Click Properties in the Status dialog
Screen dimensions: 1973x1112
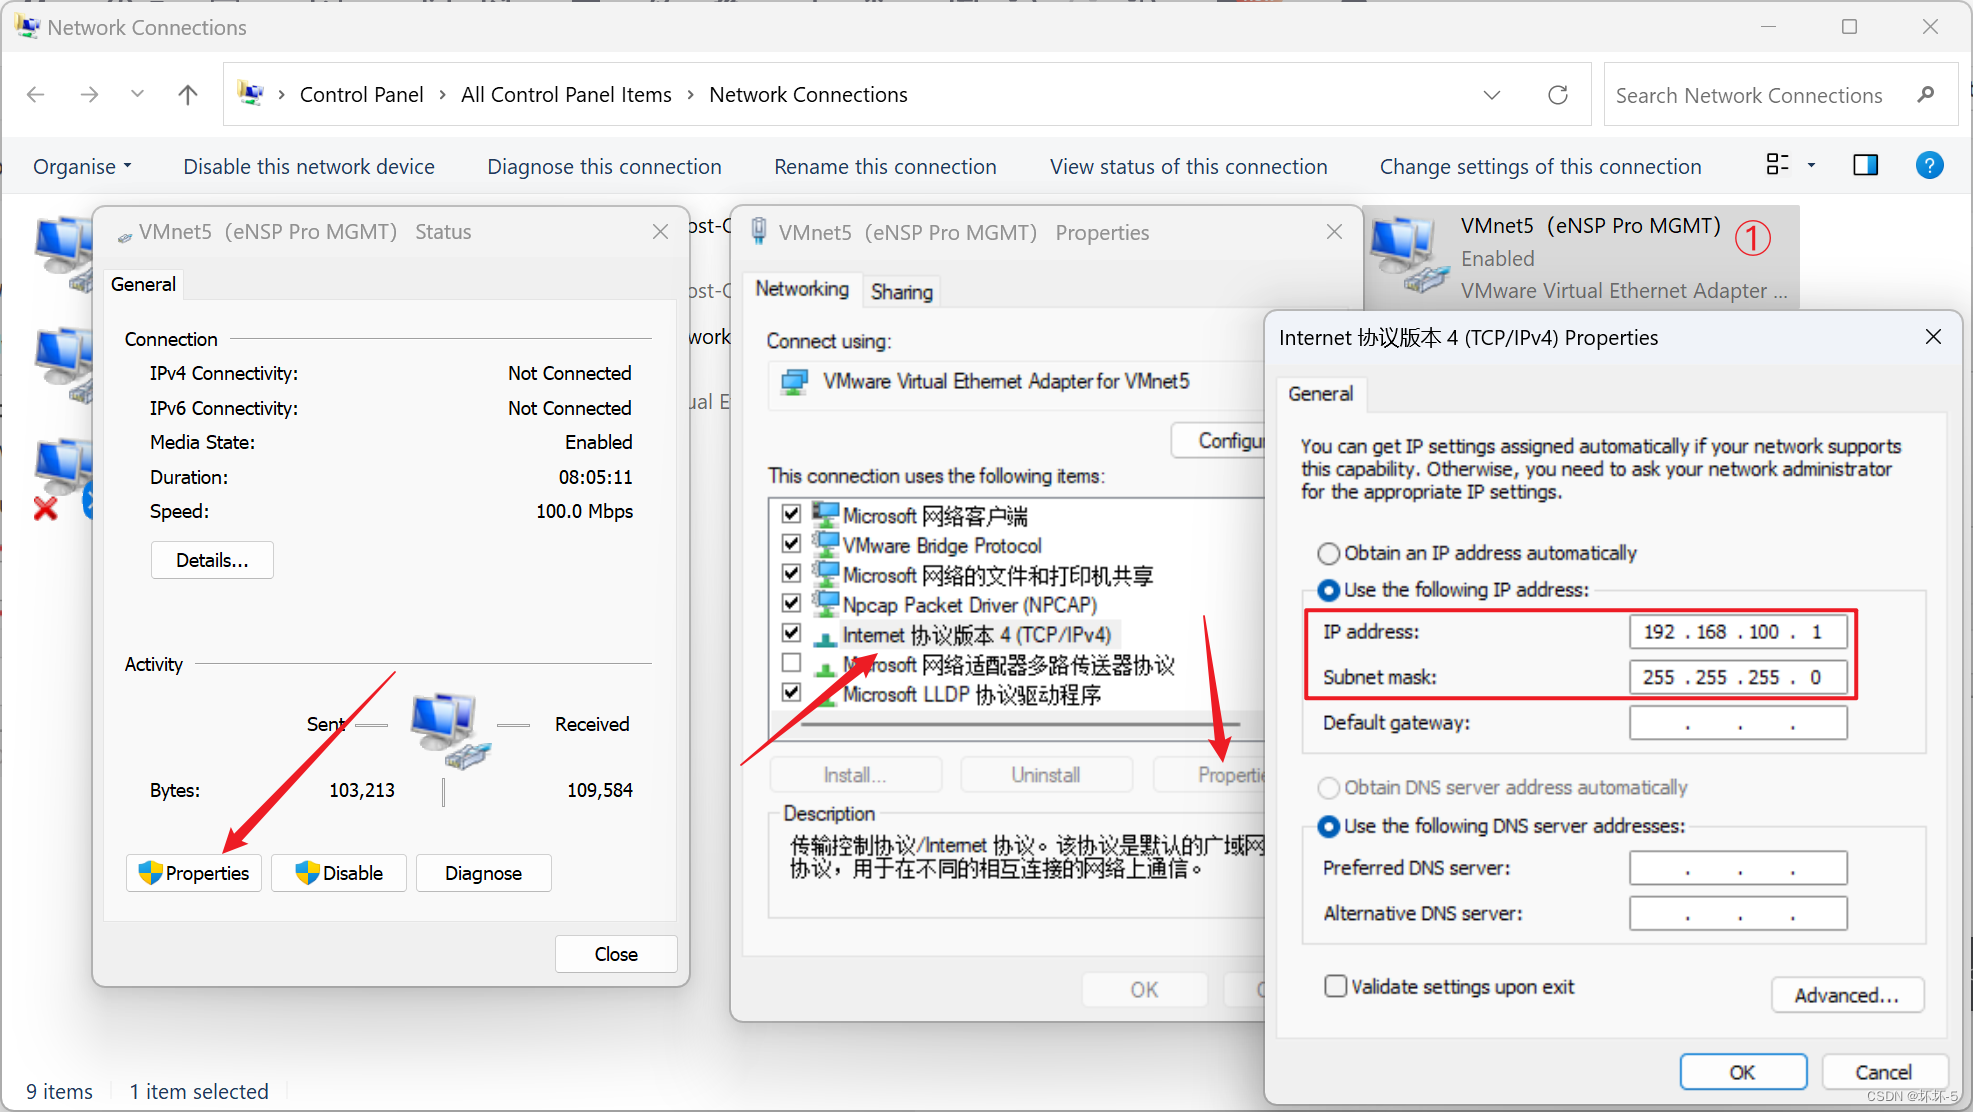(x=194, y=873)
